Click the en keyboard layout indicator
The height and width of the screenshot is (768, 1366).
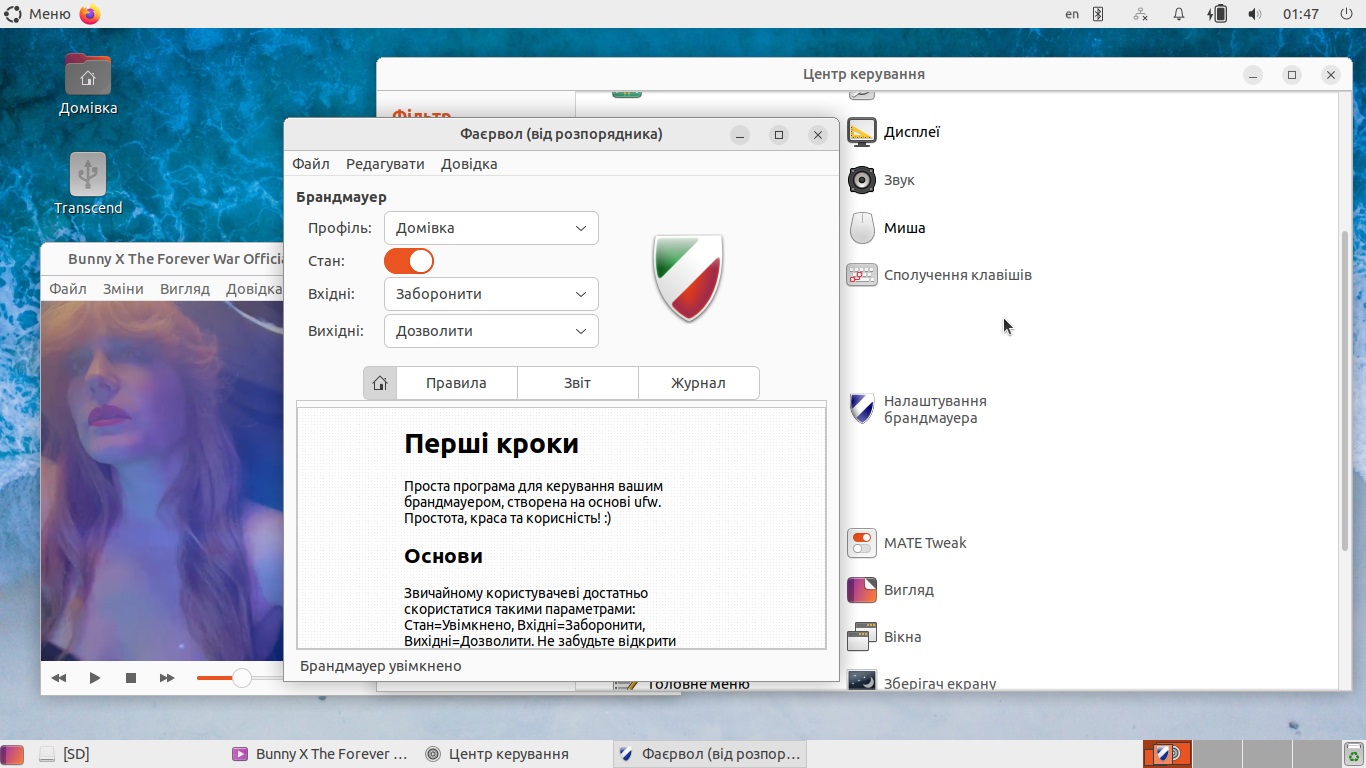coord(1072,14)
